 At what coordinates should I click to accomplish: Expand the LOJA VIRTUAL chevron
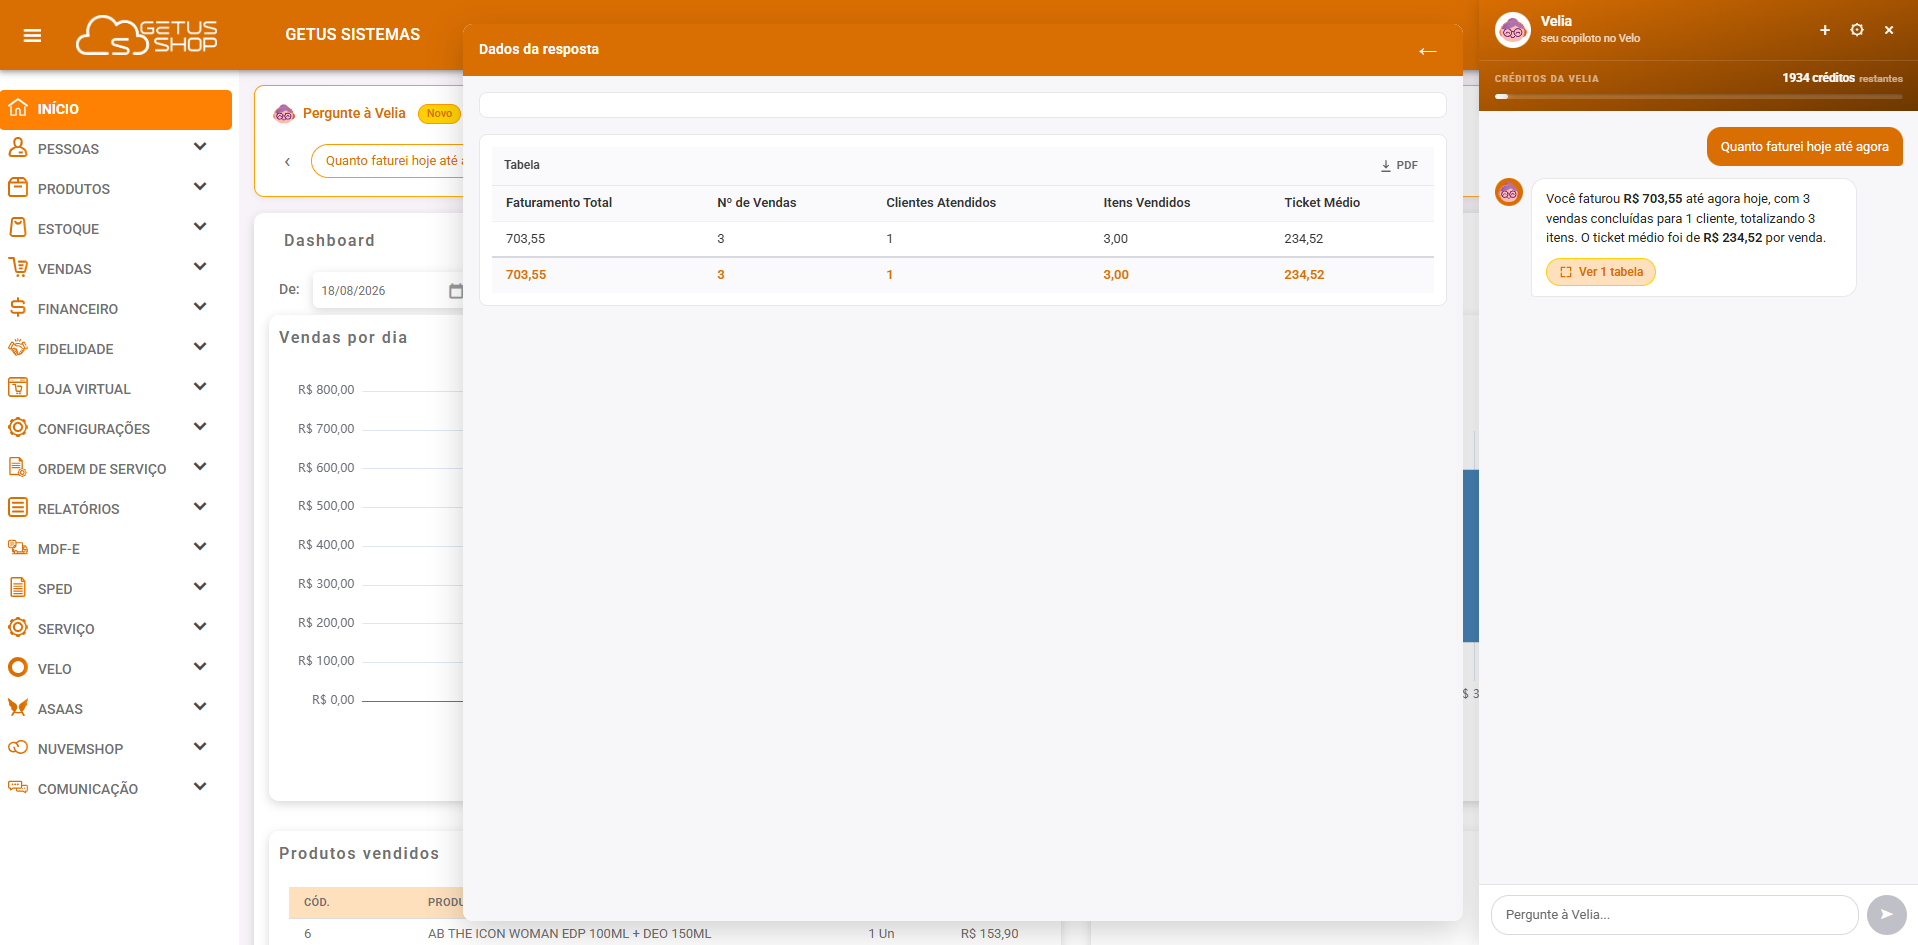point(200,387)
